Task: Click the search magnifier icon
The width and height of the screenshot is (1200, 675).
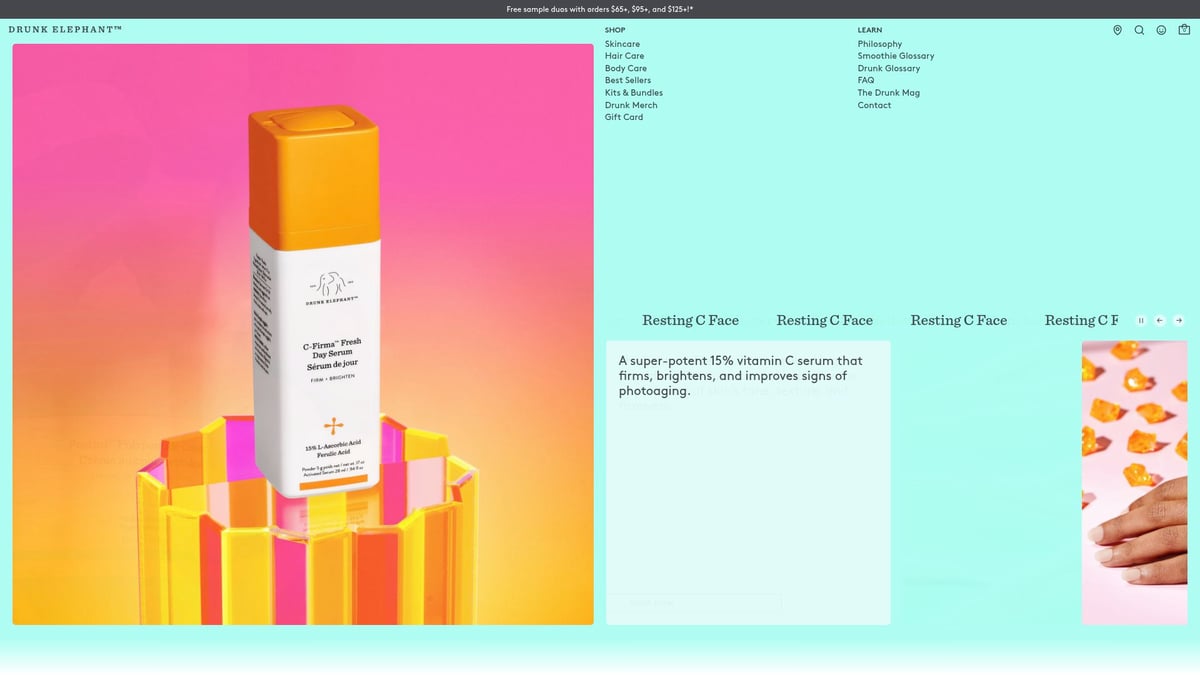Action: [1139, 30]
